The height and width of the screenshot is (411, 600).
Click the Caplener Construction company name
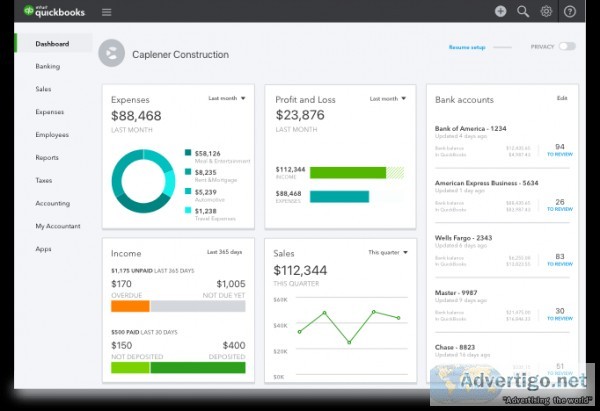pos(181,55)
